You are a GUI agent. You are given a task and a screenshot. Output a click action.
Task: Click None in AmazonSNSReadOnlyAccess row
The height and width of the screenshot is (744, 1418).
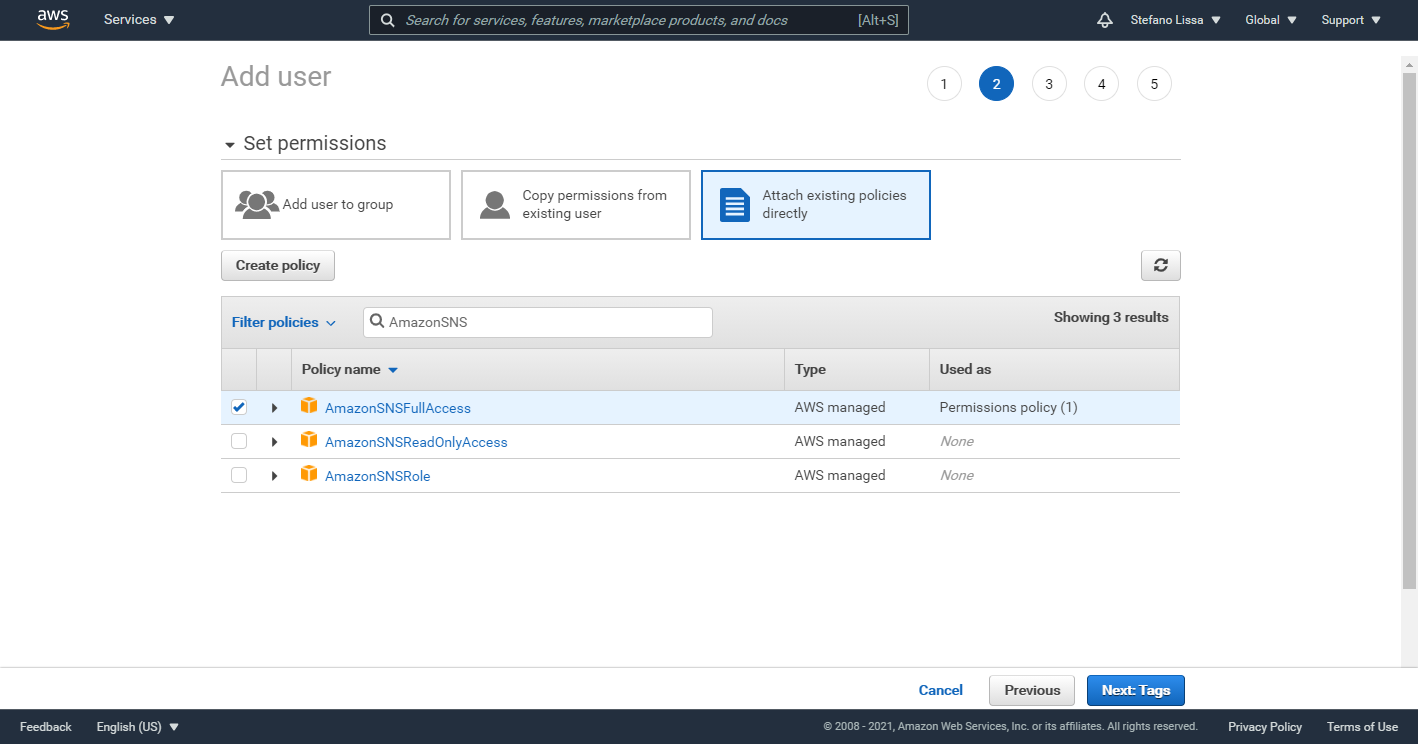coord(957,441)
